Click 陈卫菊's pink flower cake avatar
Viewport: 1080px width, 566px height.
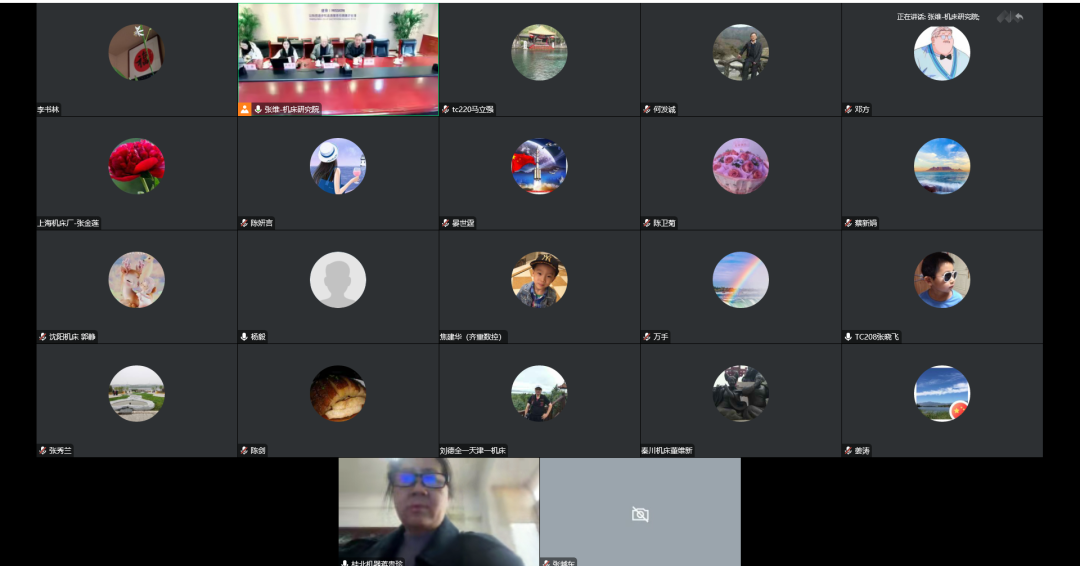coord(740,166)
